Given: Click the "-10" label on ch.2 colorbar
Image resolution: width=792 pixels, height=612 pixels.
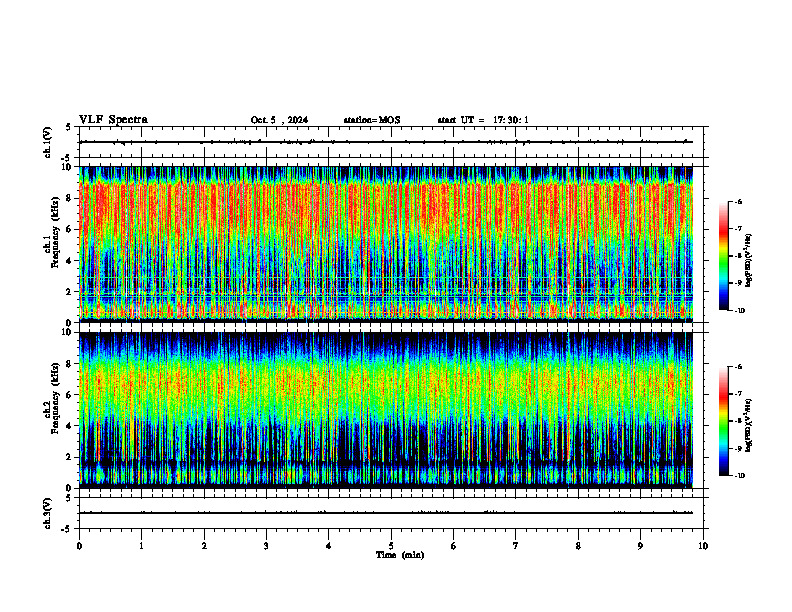Looking at the screenshot, I should point(739,476).
